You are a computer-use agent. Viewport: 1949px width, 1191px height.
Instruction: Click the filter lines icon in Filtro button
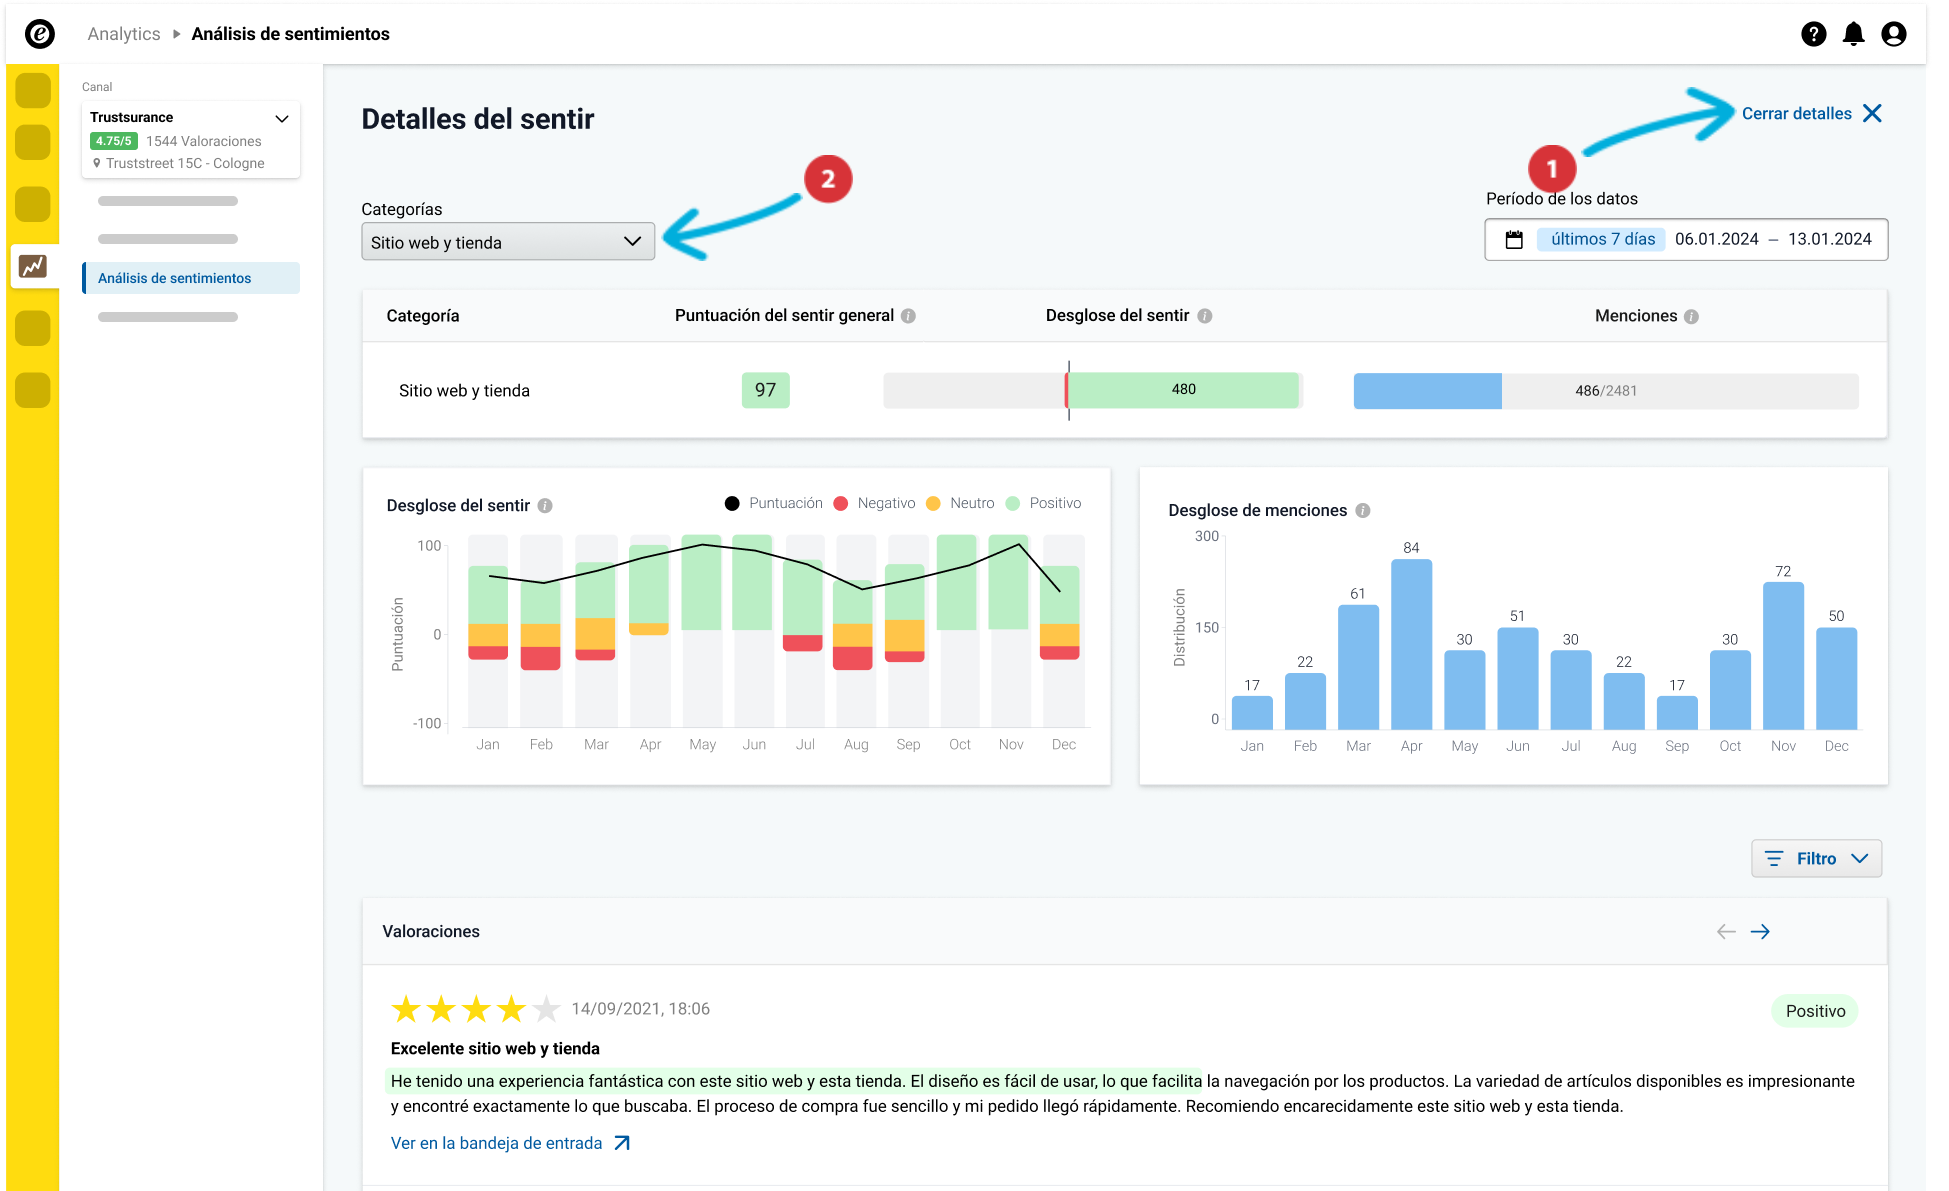tap(1774, 859)
